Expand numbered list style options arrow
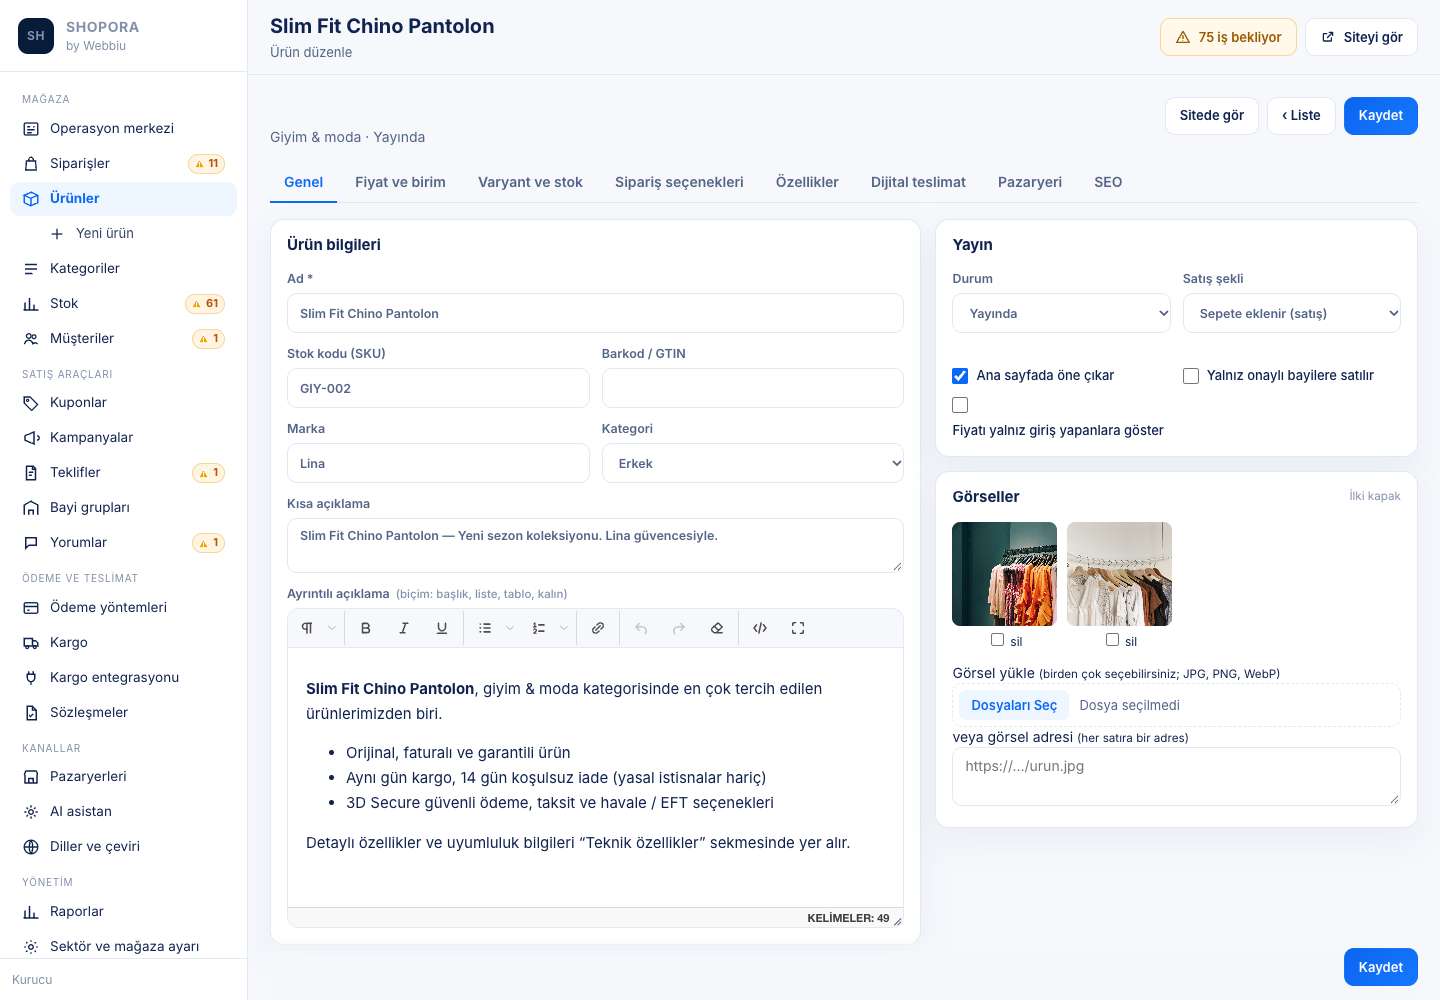Image resolution: width=1440 pixels, height=1000 pixels. click(564, 628)
